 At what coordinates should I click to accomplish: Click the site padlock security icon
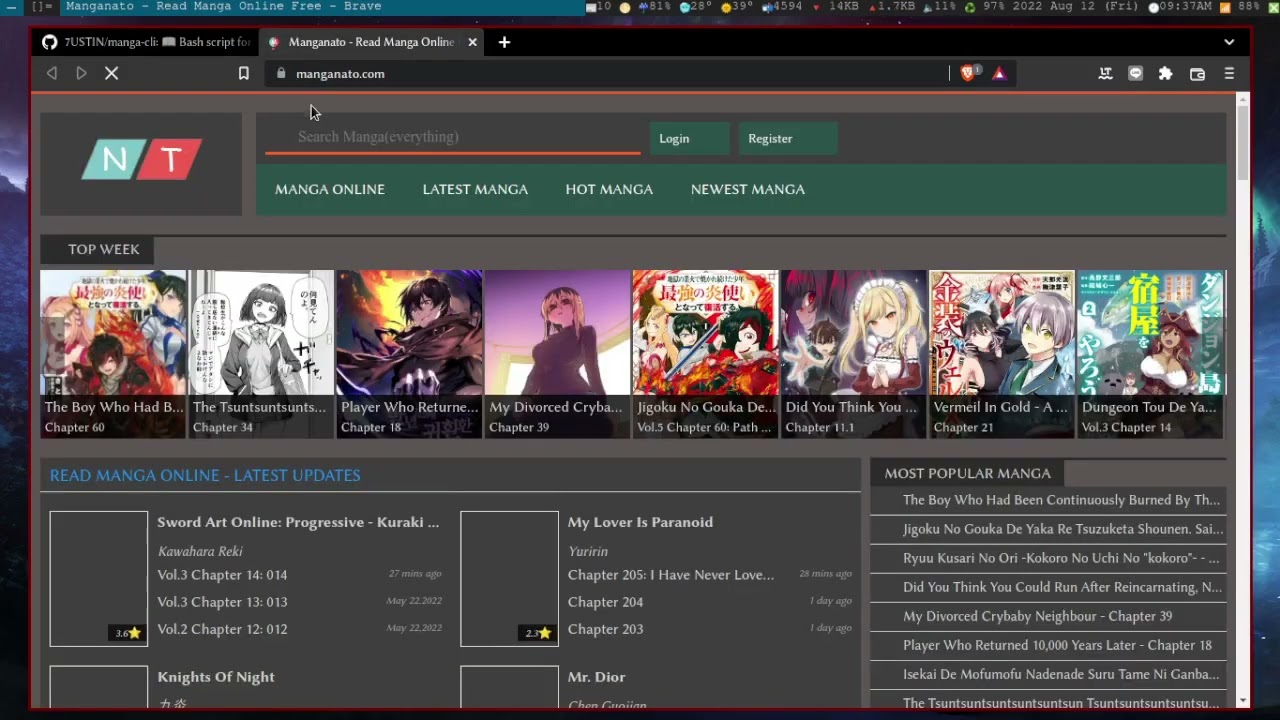(x=280, y=73)
